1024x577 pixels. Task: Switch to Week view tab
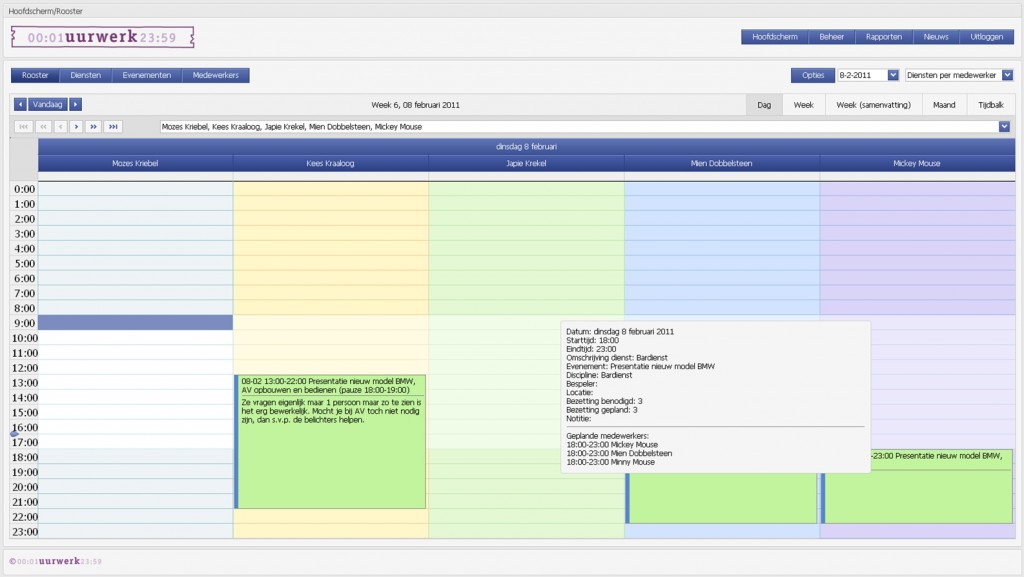pos(803,105)
